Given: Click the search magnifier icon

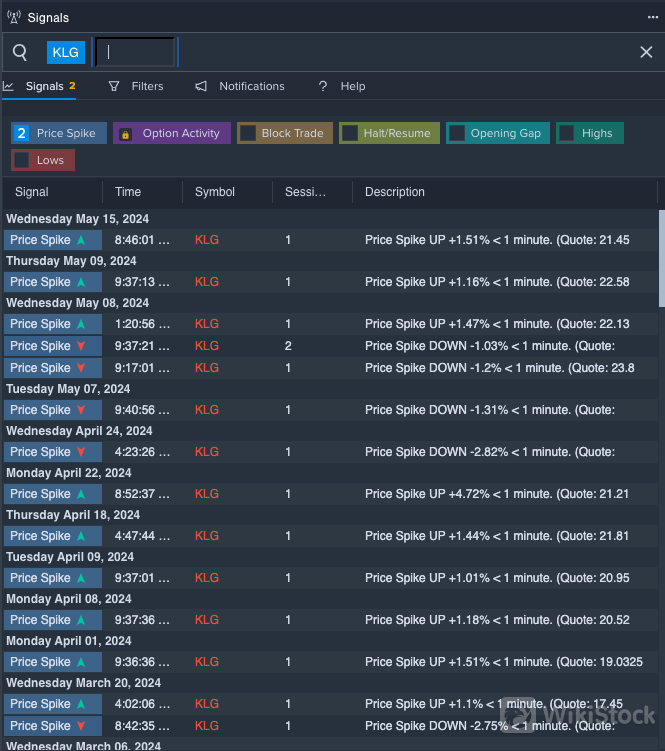Looking at the screenshot, I should click(20, 52).
